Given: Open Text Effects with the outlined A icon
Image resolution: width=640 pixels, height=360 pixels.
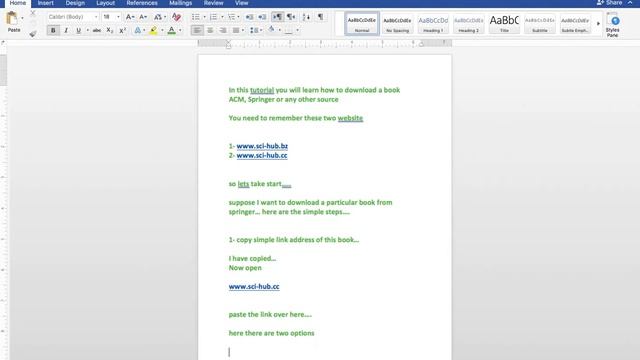Looking at the screenshot, I should pyautogui.click(x=138, y=30).
